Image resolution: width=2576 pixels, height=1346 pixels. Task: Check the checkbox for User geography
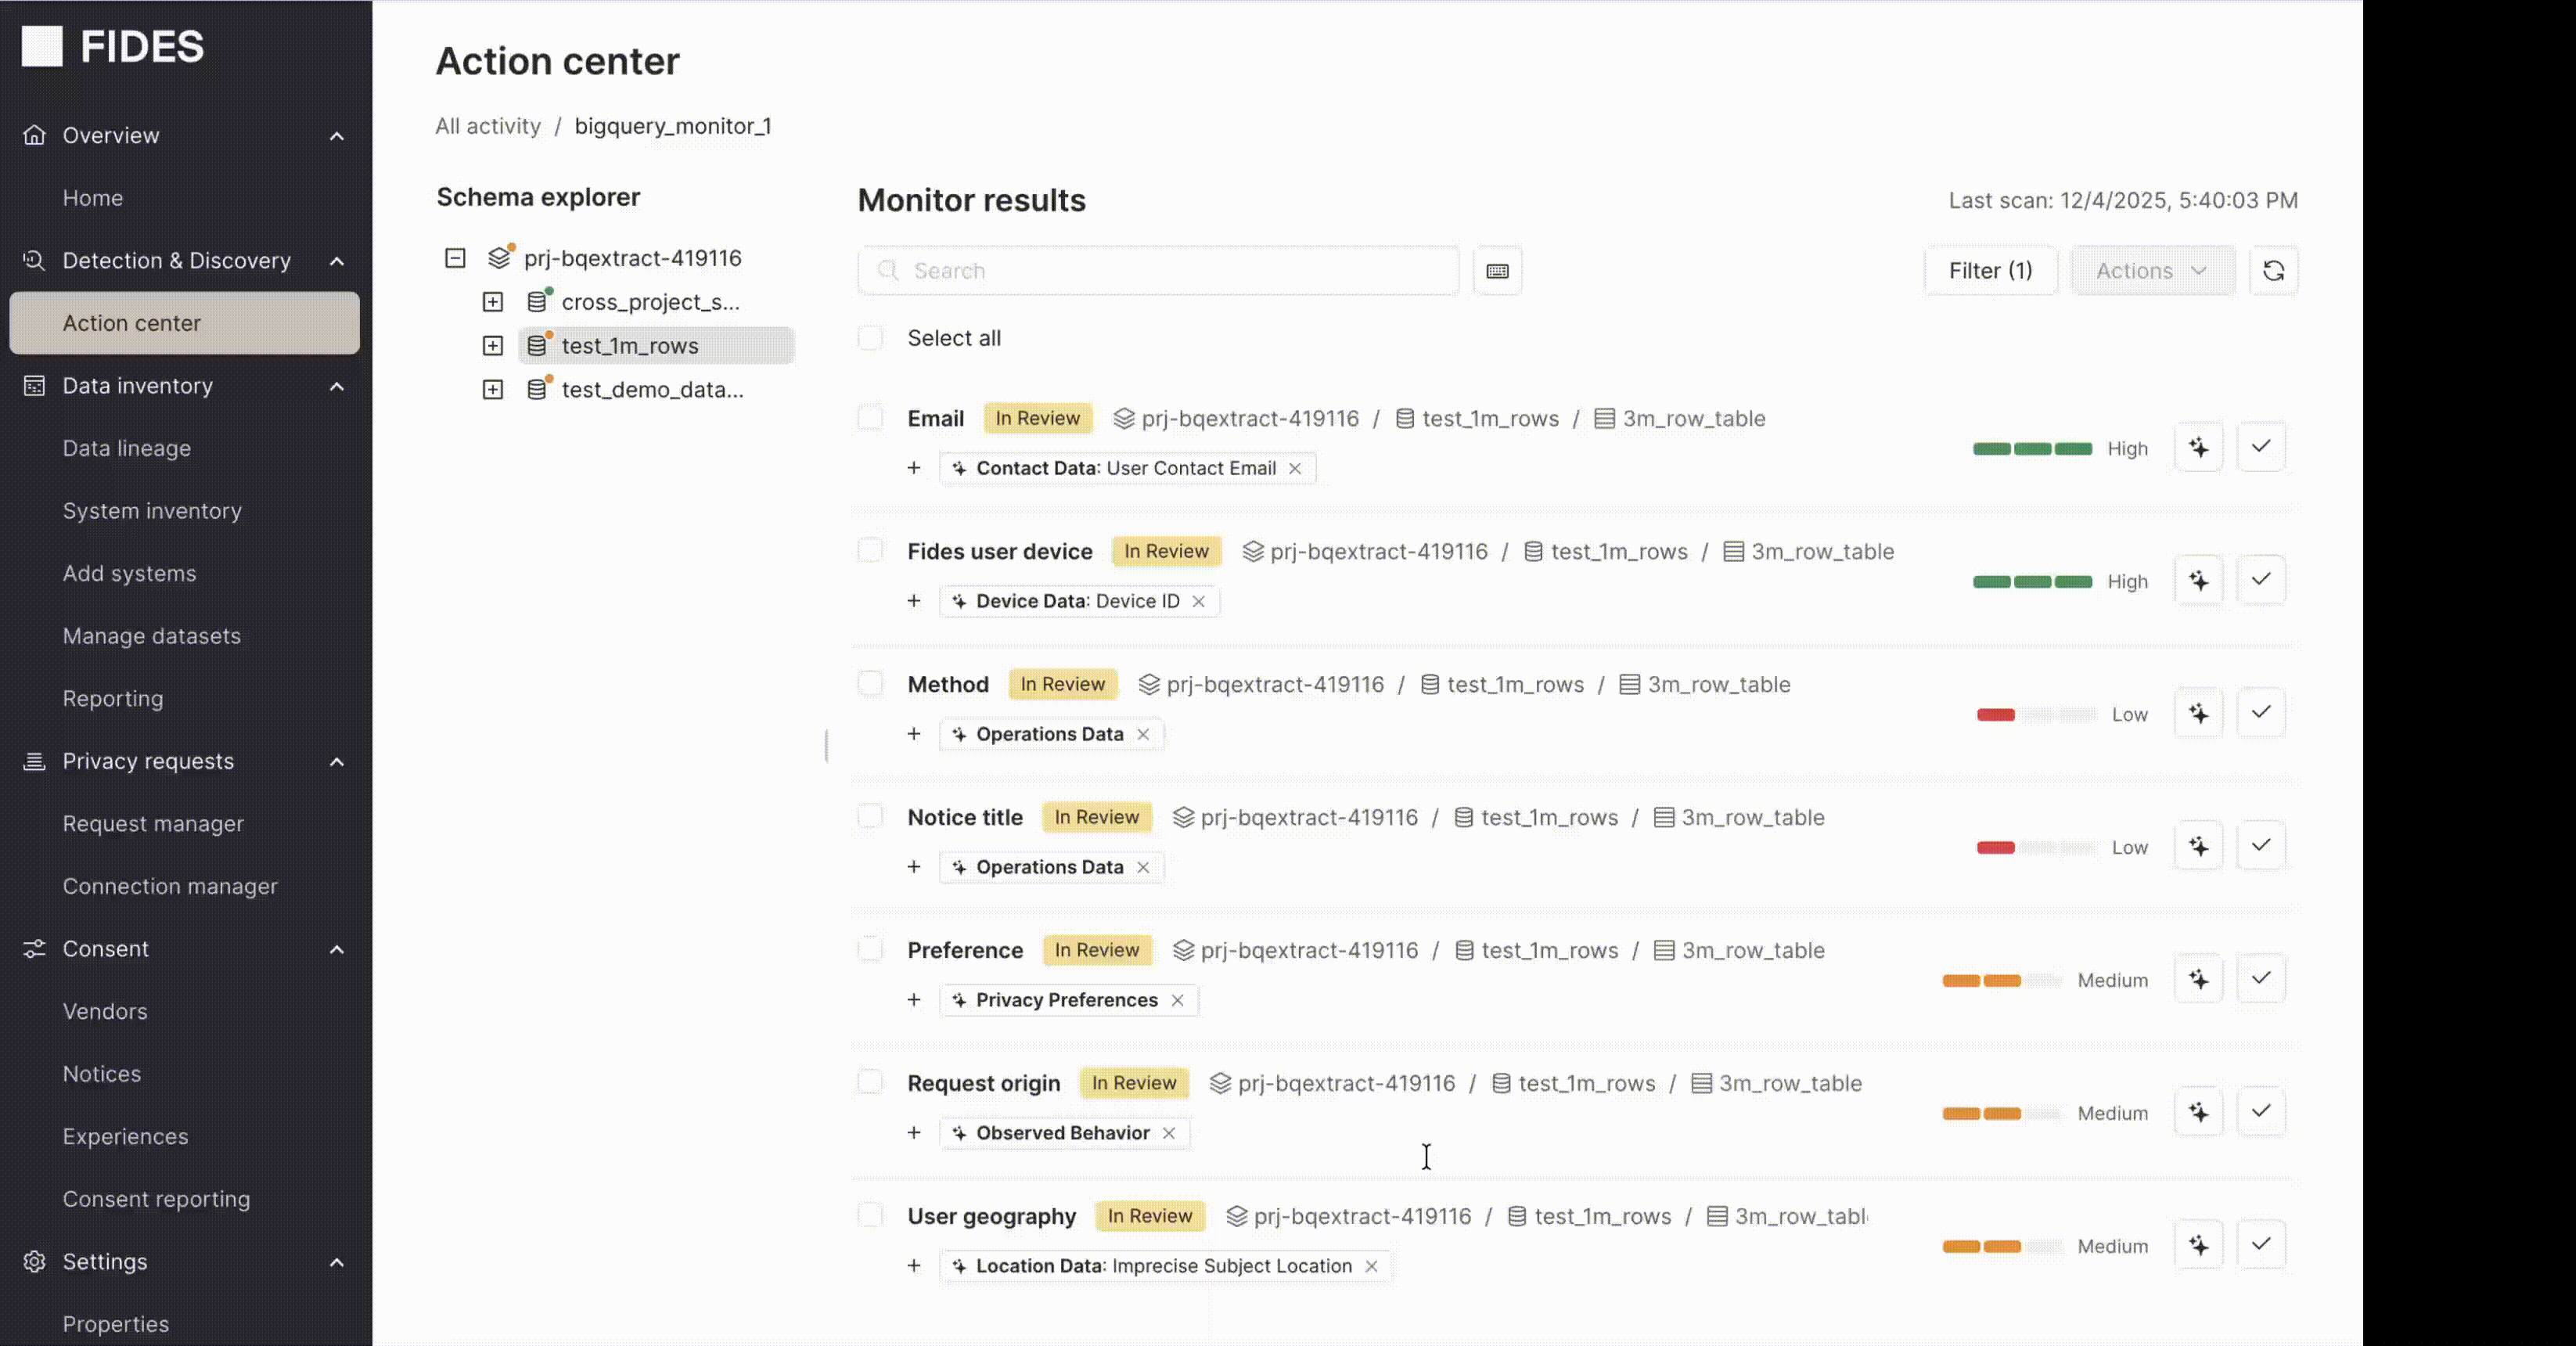tap(870, 1216)
